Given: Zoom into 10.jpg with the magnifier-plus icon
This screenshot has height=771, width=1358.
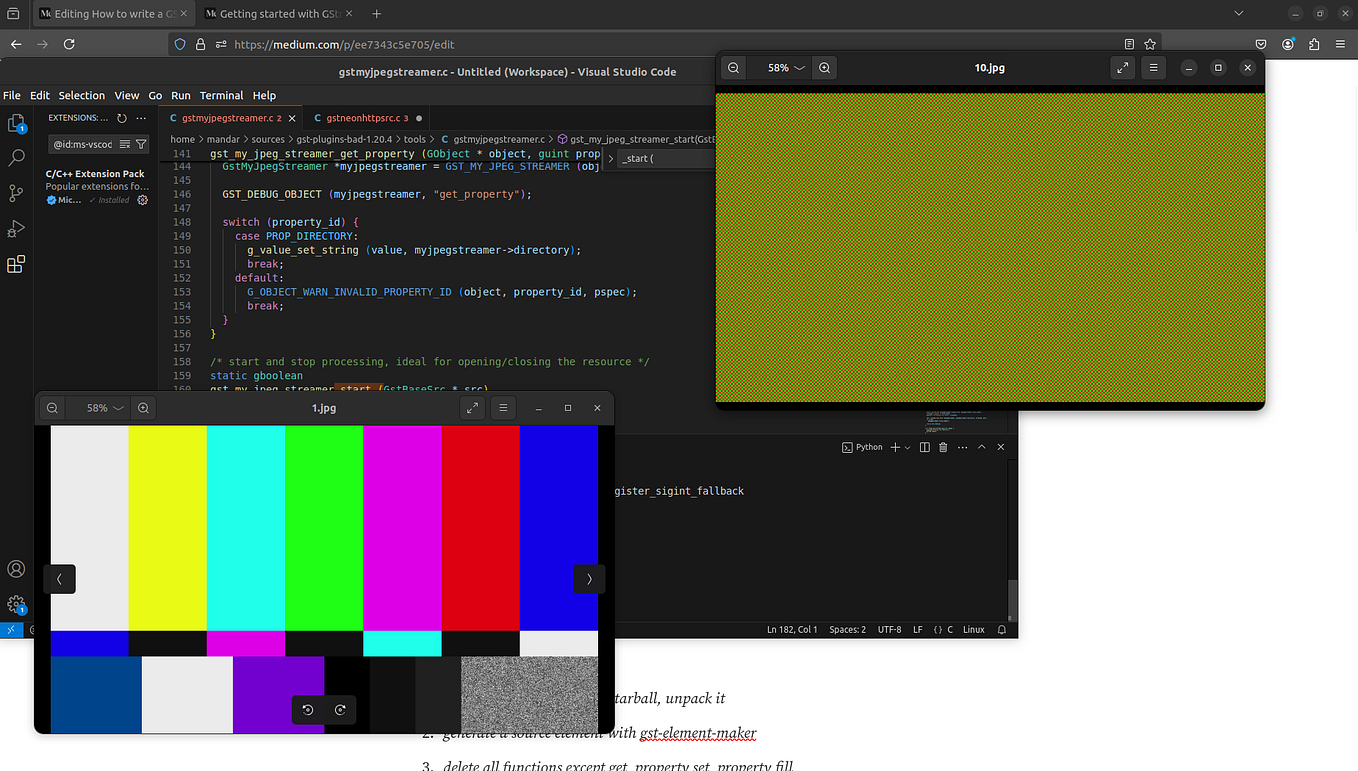Looking at the screenshot, I should (824, 67).
